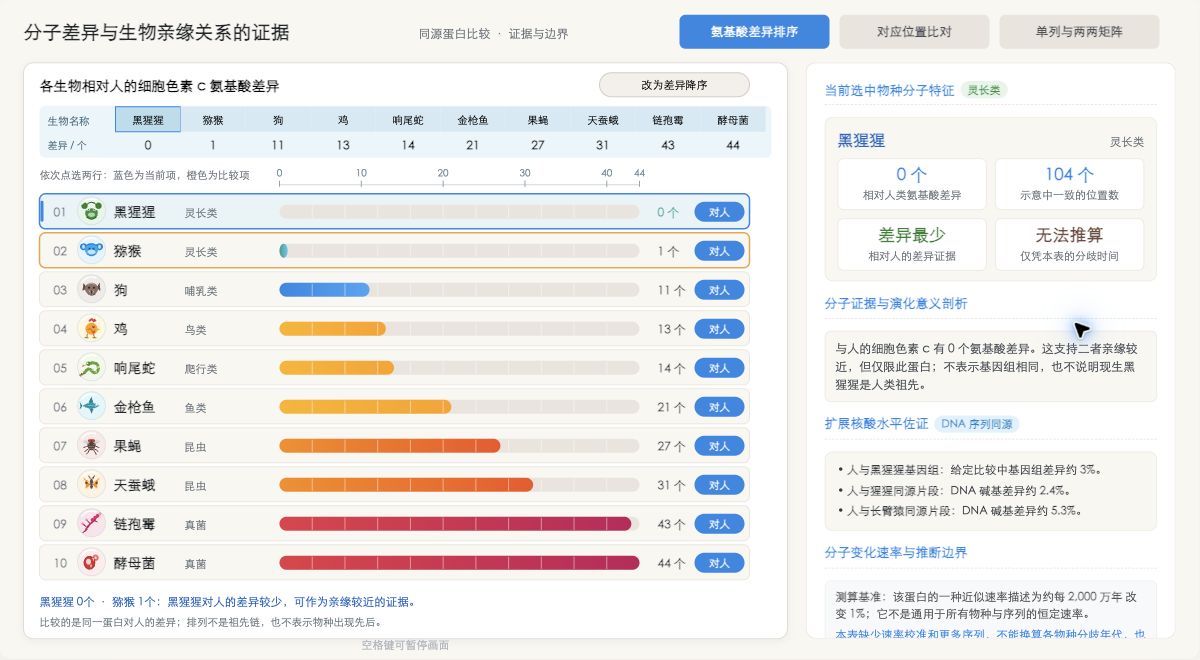
Task: Click the 分子证据与演化意义剖析 section heading
Action: point(896,304)
